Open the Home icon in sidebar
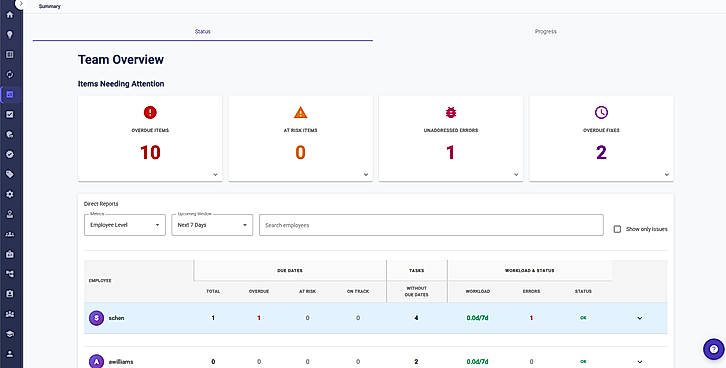 click(x=10, y=14)
